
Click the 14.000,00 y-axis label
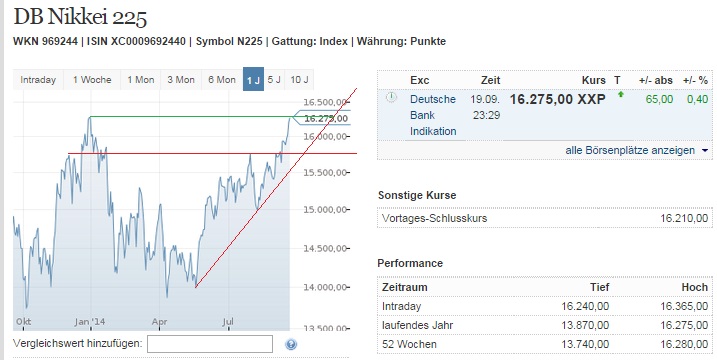click(x=325, y=287)
